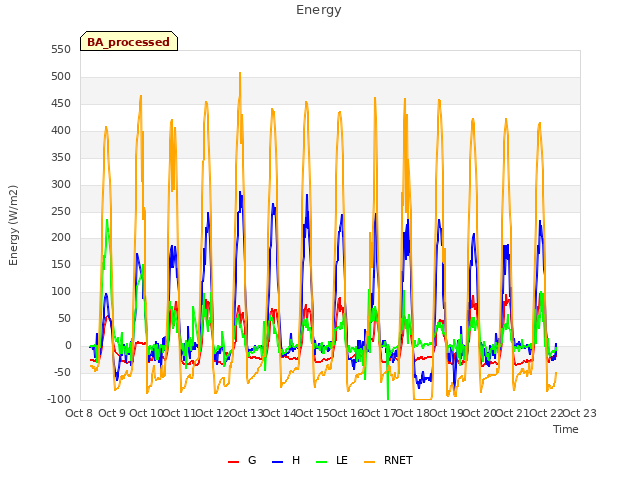Click the 400 y-axis tick label
The height and width of the screenshot is (480, 640).
[x=61, y=131]
